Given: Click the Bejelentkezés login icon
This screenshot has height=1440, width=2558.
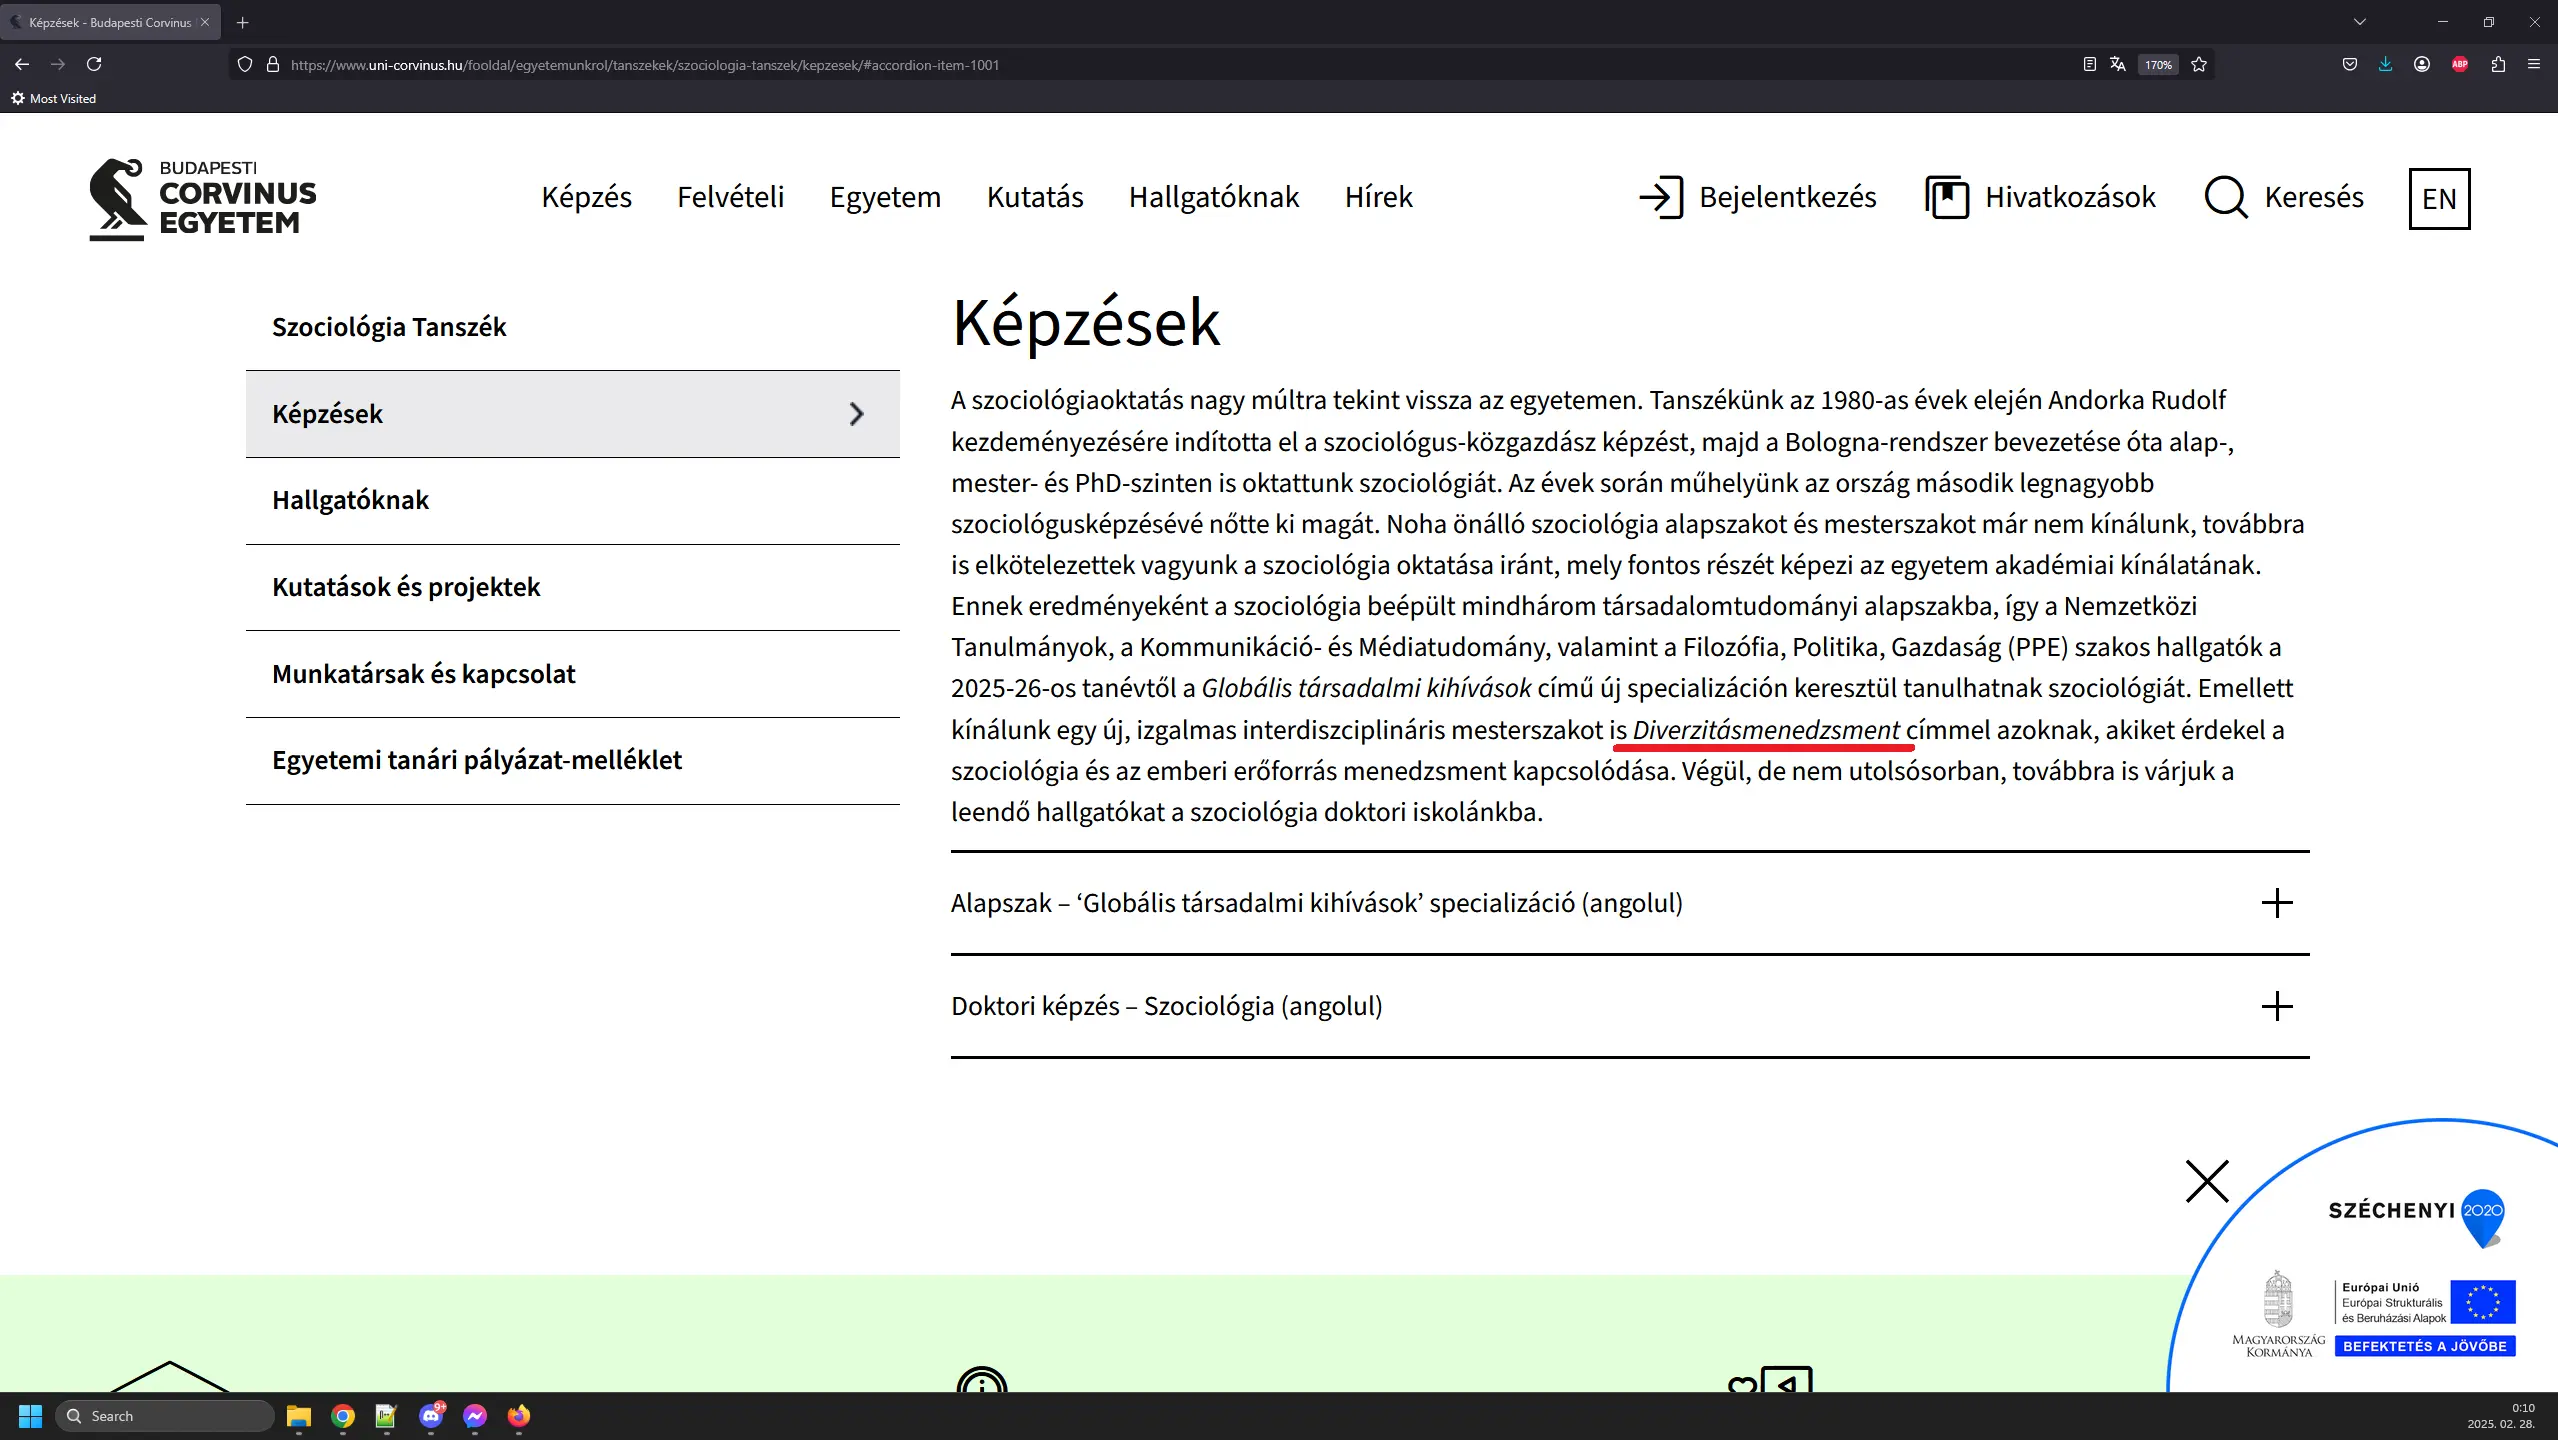Looking at the screenshot, I should pyautogui.click(x=1661, y=197).
